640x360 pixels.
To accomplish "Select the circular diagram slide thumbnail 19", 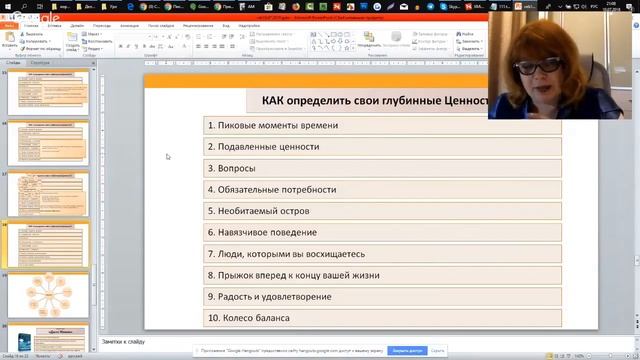I will tap(48, 296).
